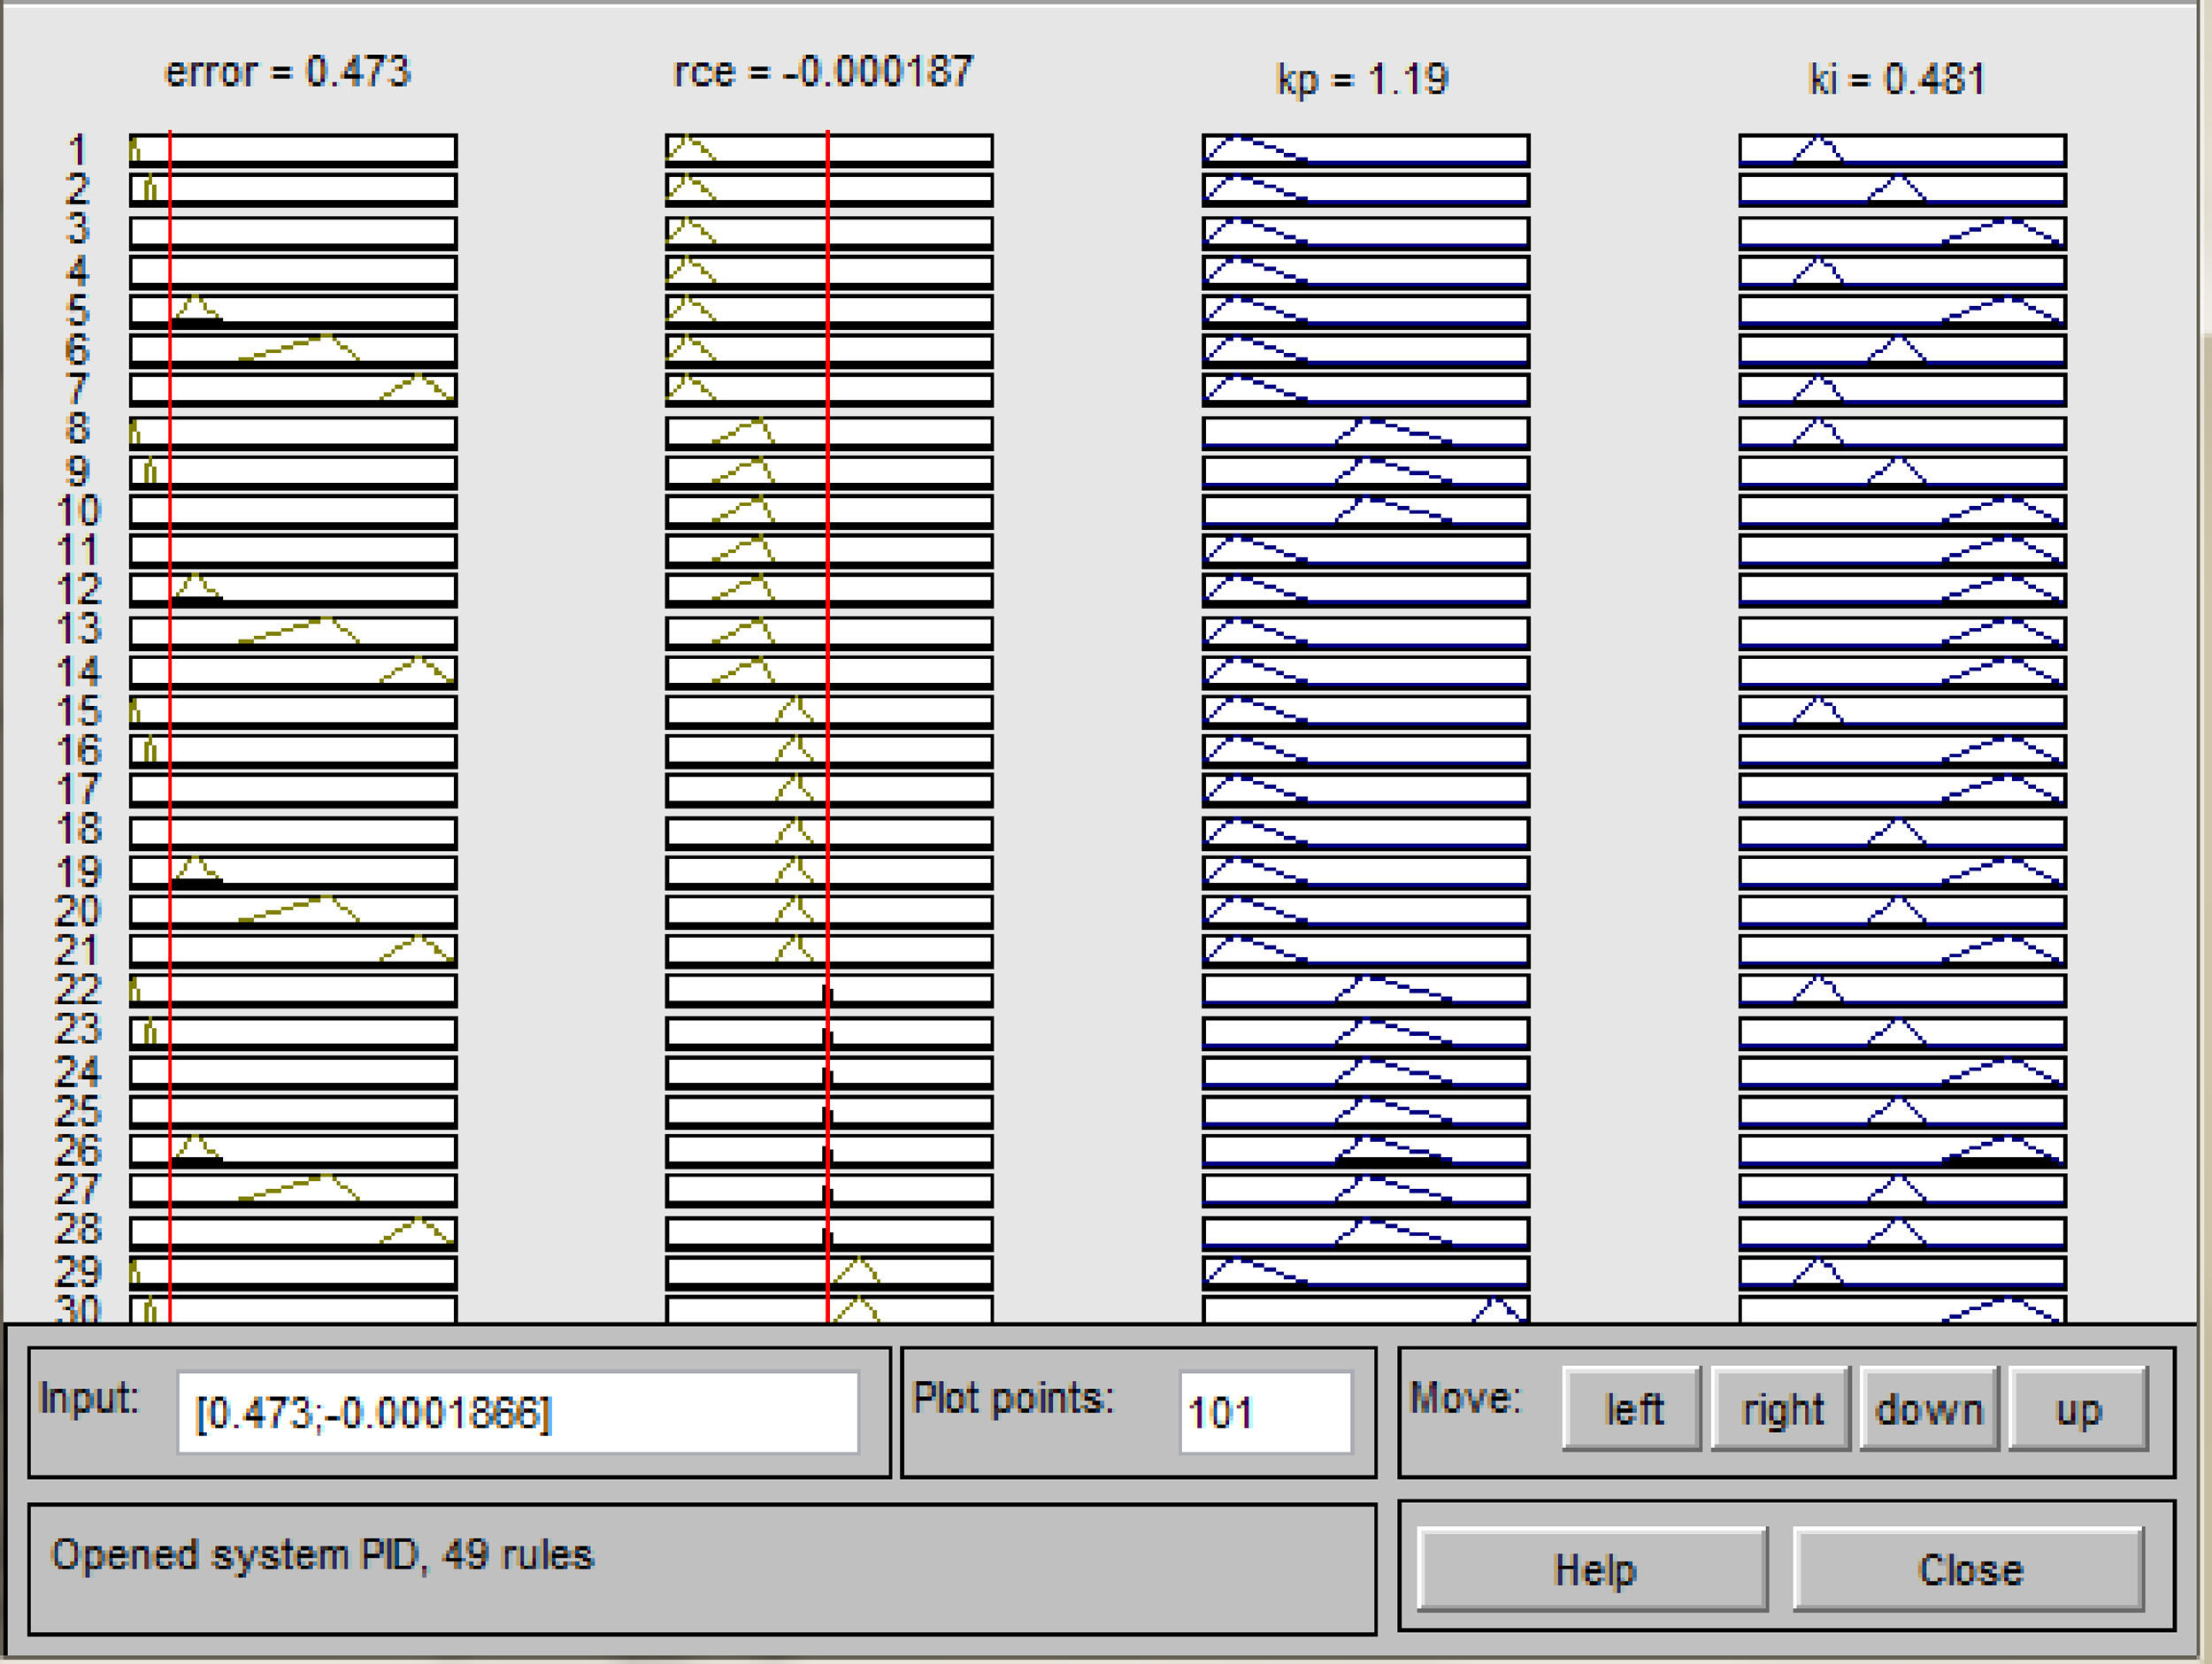Select rule number 13 label

pyautogui.click(x=77, y=629)
